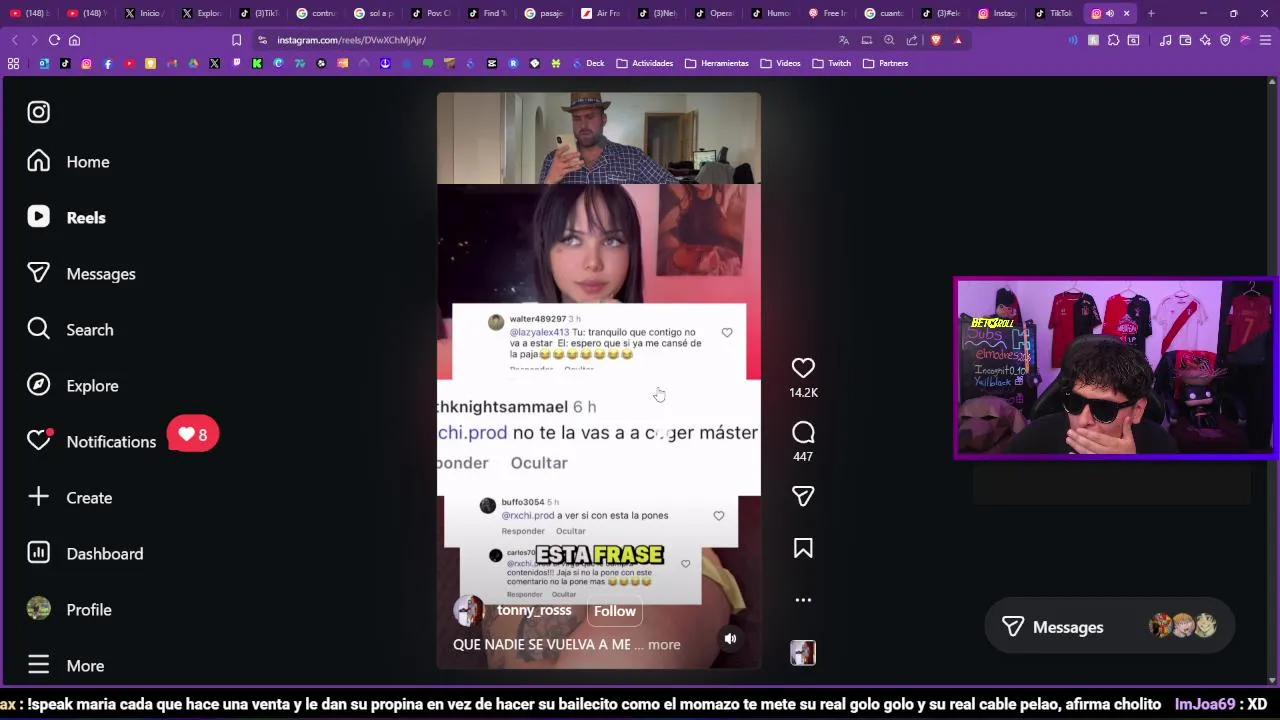Screen dimensions: 1280x720
Task: Open your Profile from the sidebar
Action: (x=69, y=610)
